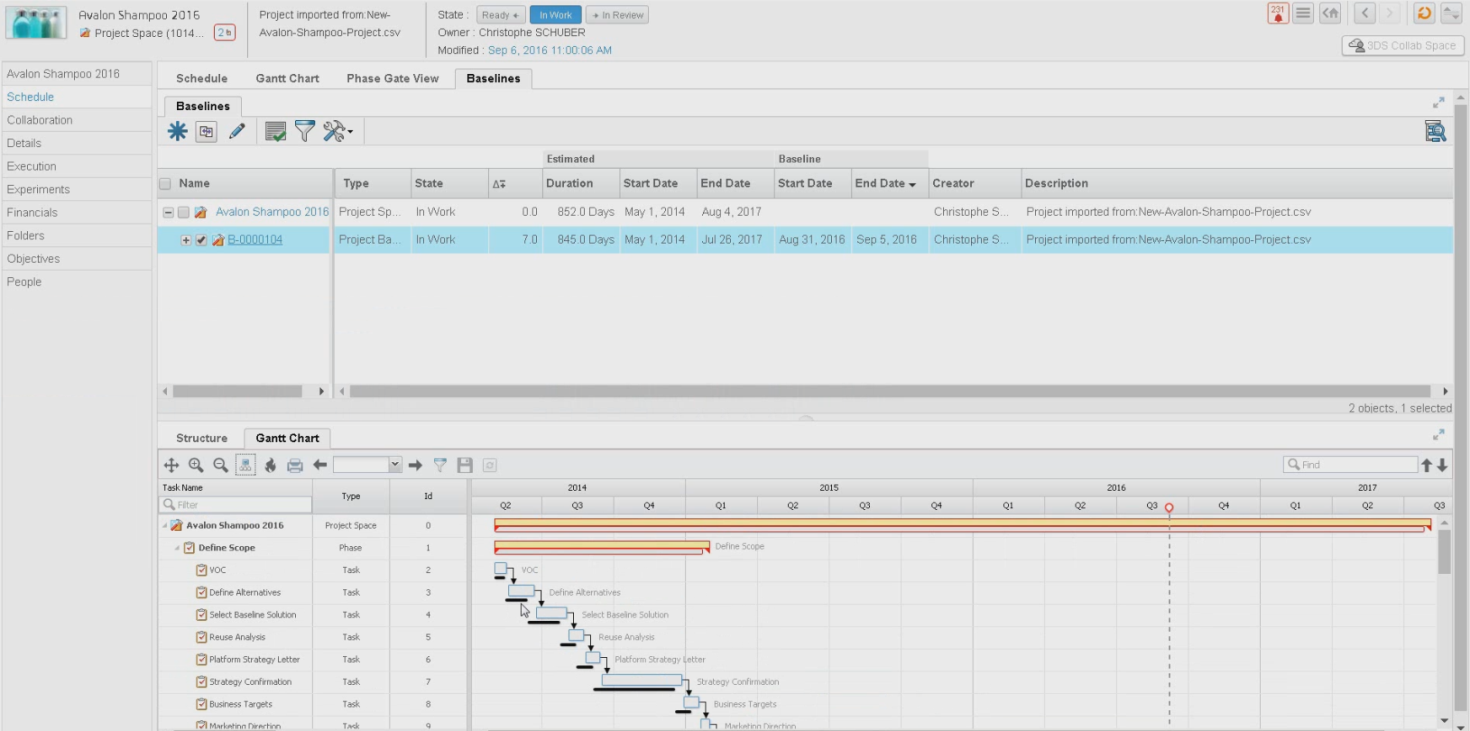Click the Gantt save floppy icon
The image size is (1470, 731).
point(465,465)
